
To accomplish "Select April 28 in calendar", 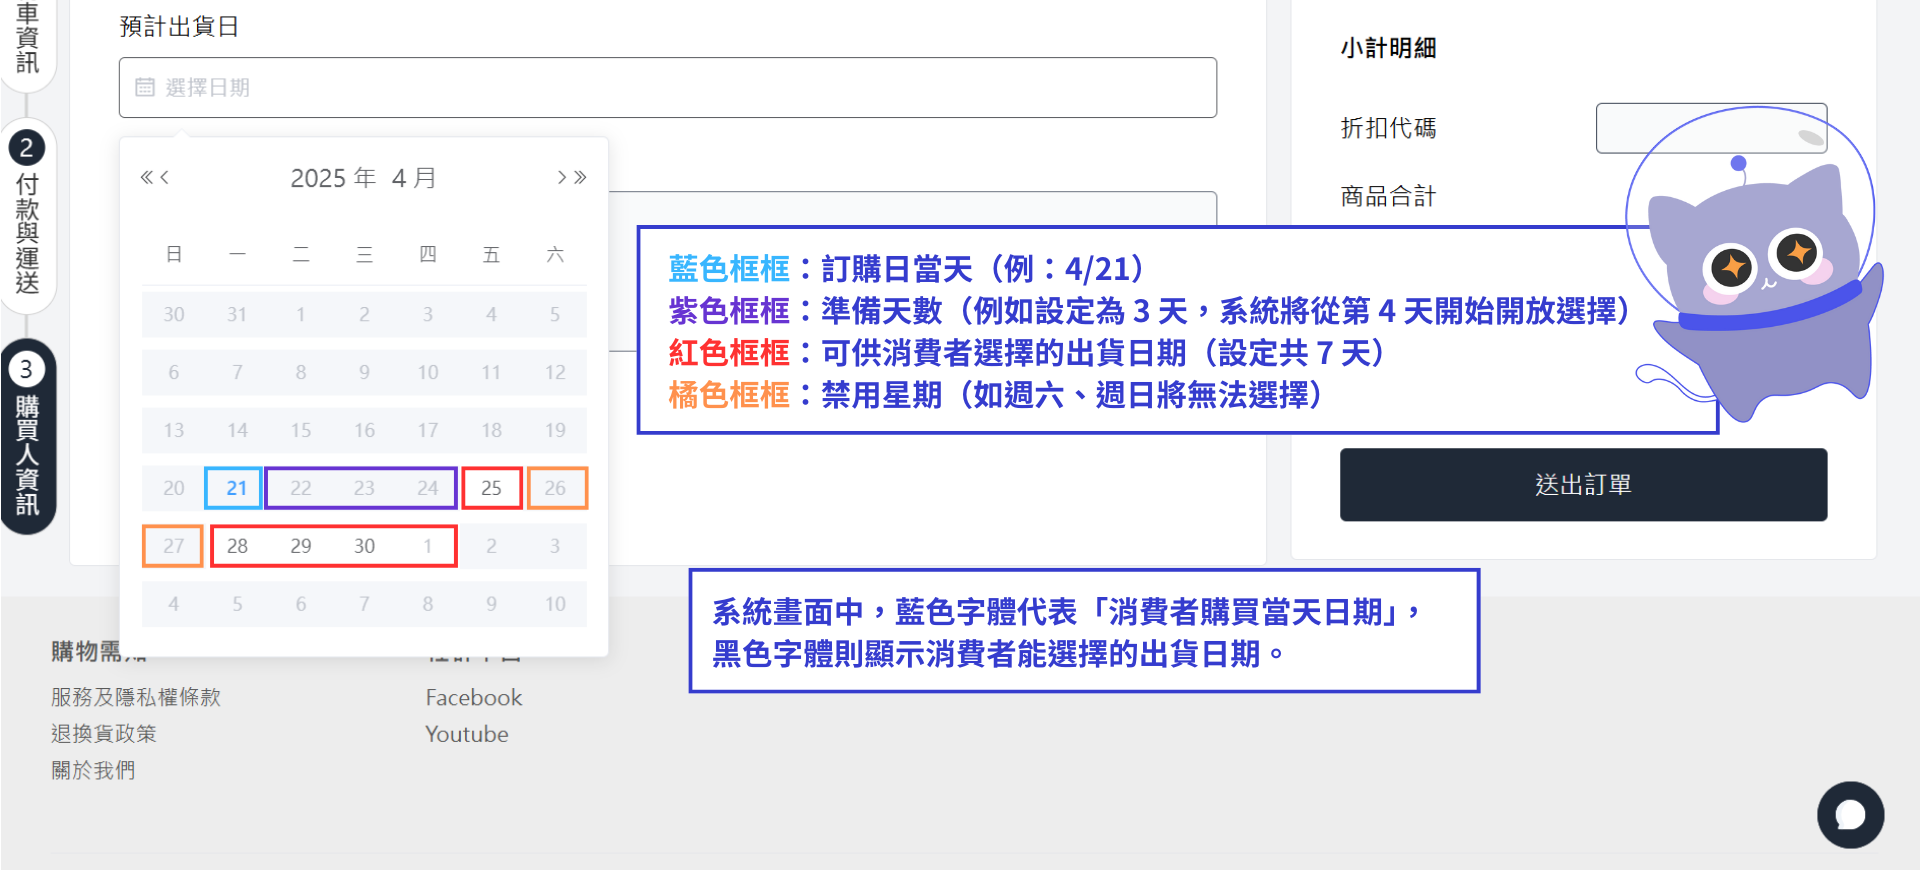I will (x=237, y=546).
